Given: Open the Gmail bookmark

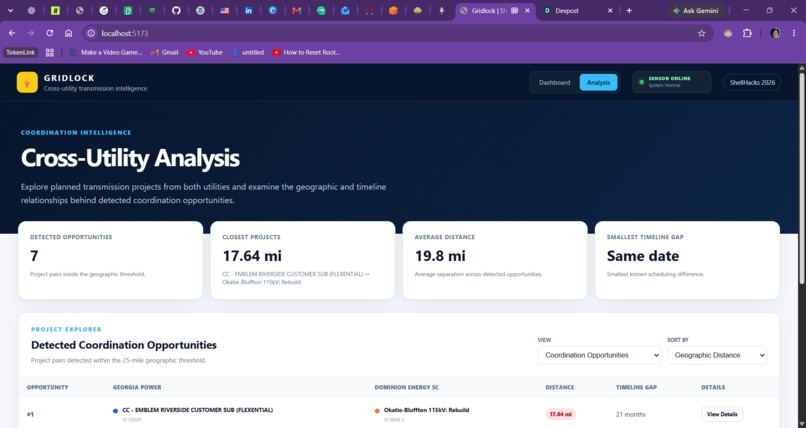Looking at the screenshot, I should point(164,52).
